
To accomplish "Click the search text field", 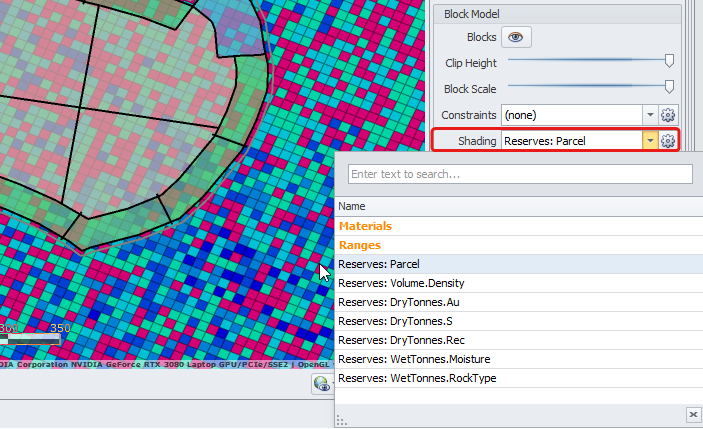I will pos(520,174).
